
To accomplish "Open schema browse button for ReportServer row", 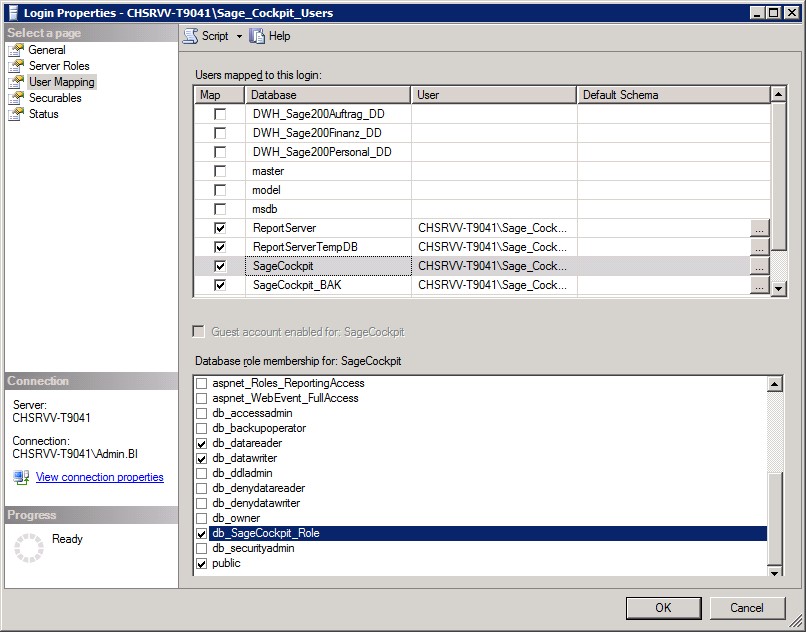I will point(760,228).
